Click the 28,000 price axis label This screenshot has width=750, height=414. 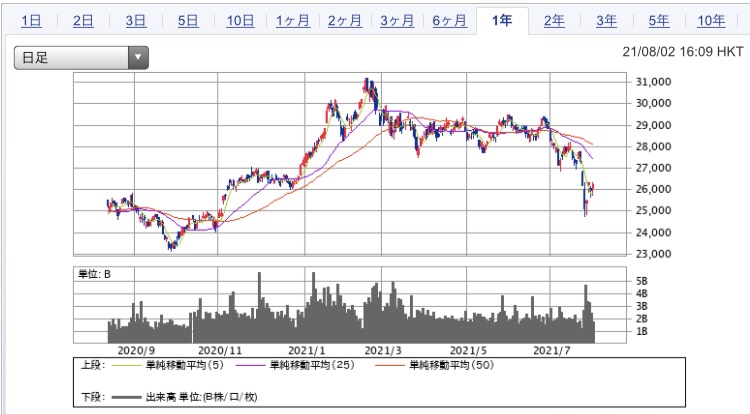point(653,147)
